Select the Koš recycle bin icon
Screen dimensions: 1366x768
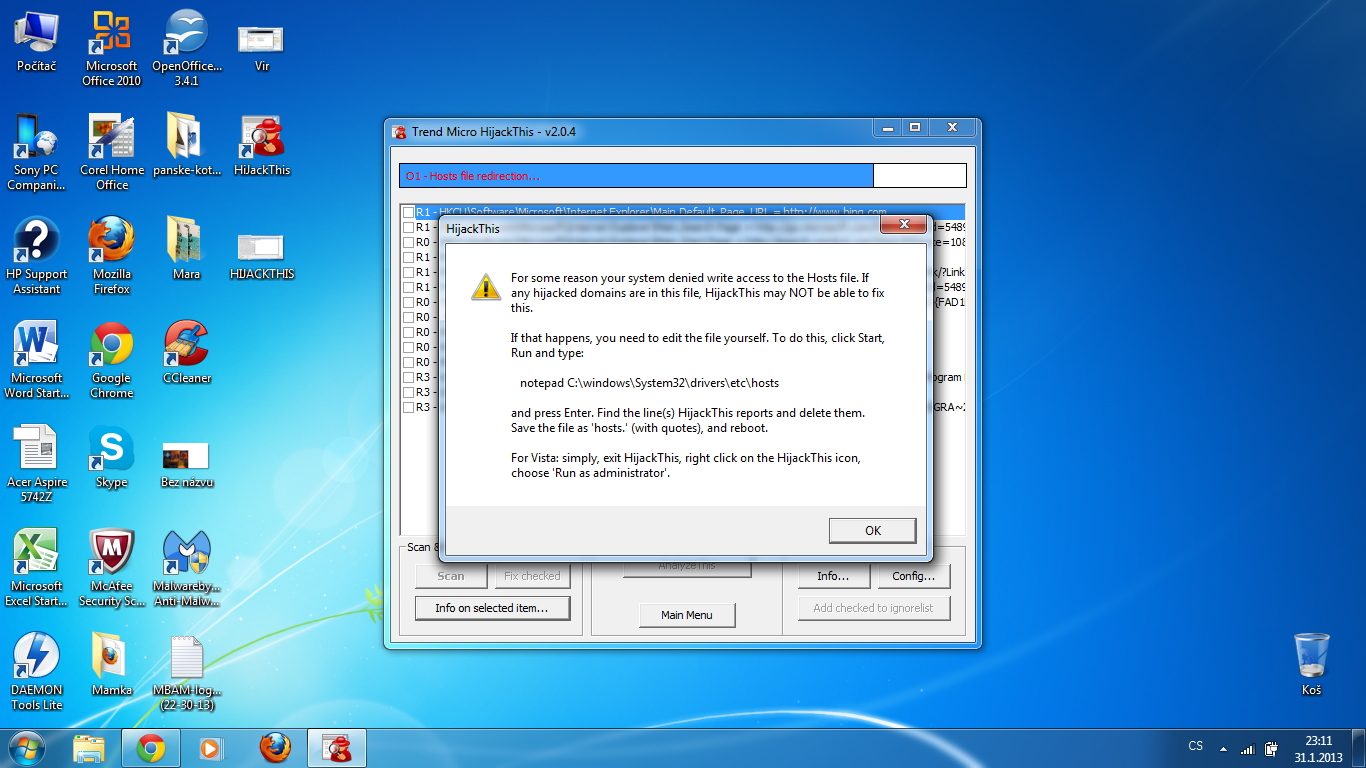pos(1311,664)
